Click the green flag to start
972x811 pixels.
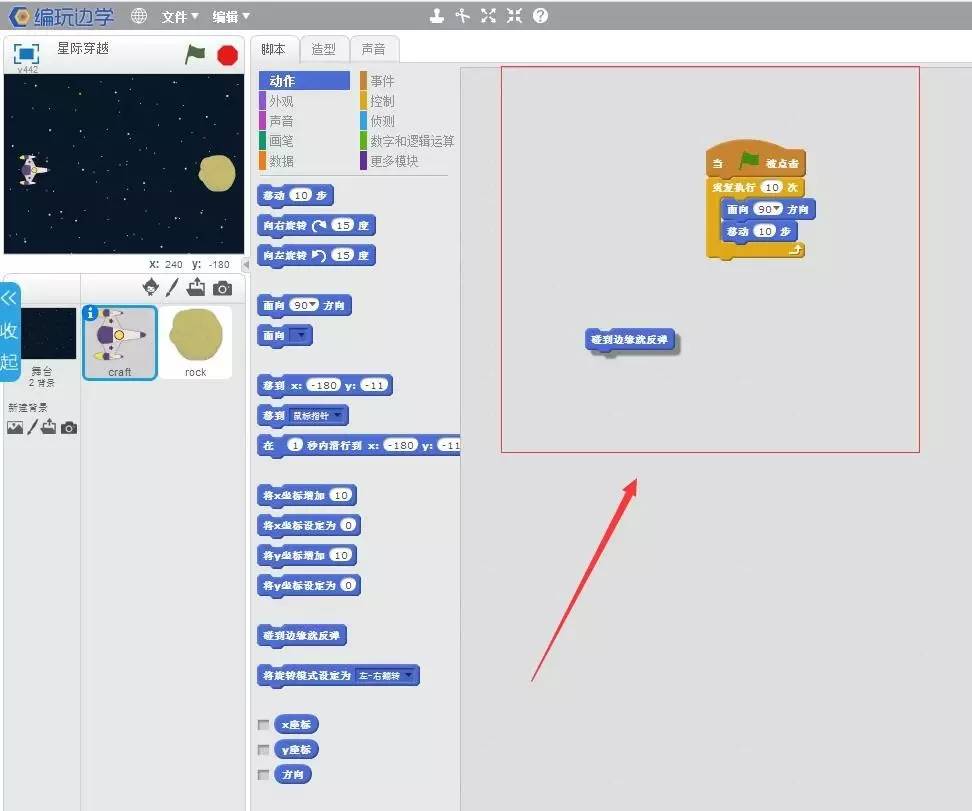pos(195,55)
